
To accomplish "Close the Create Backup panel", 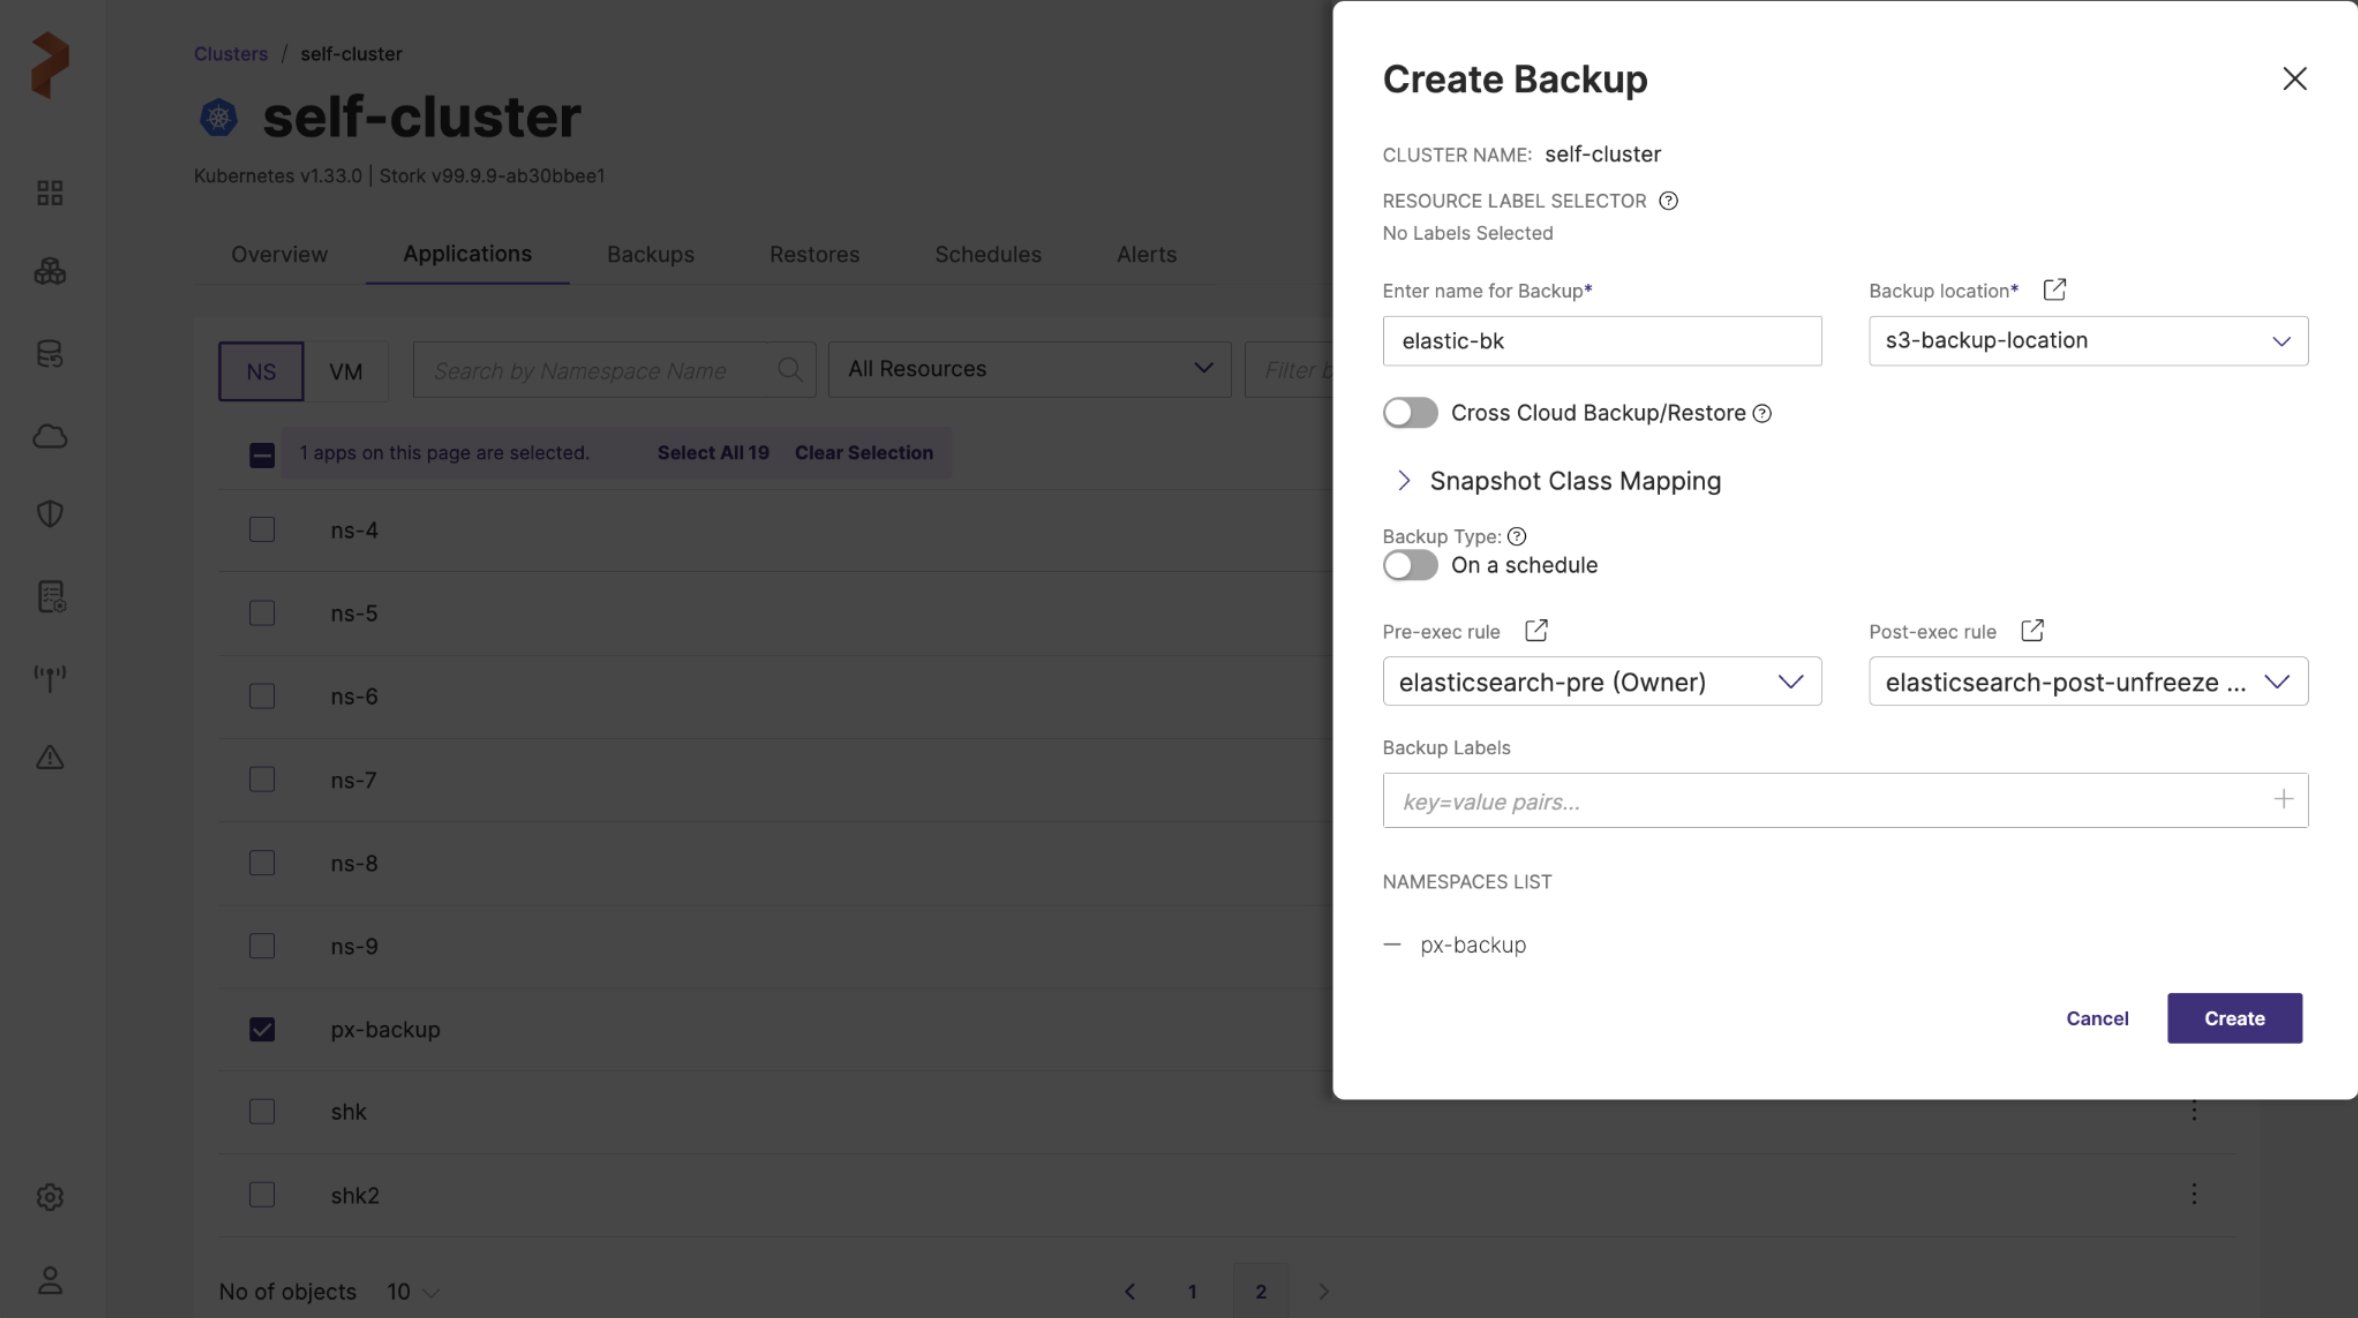I will point(2294,79).
